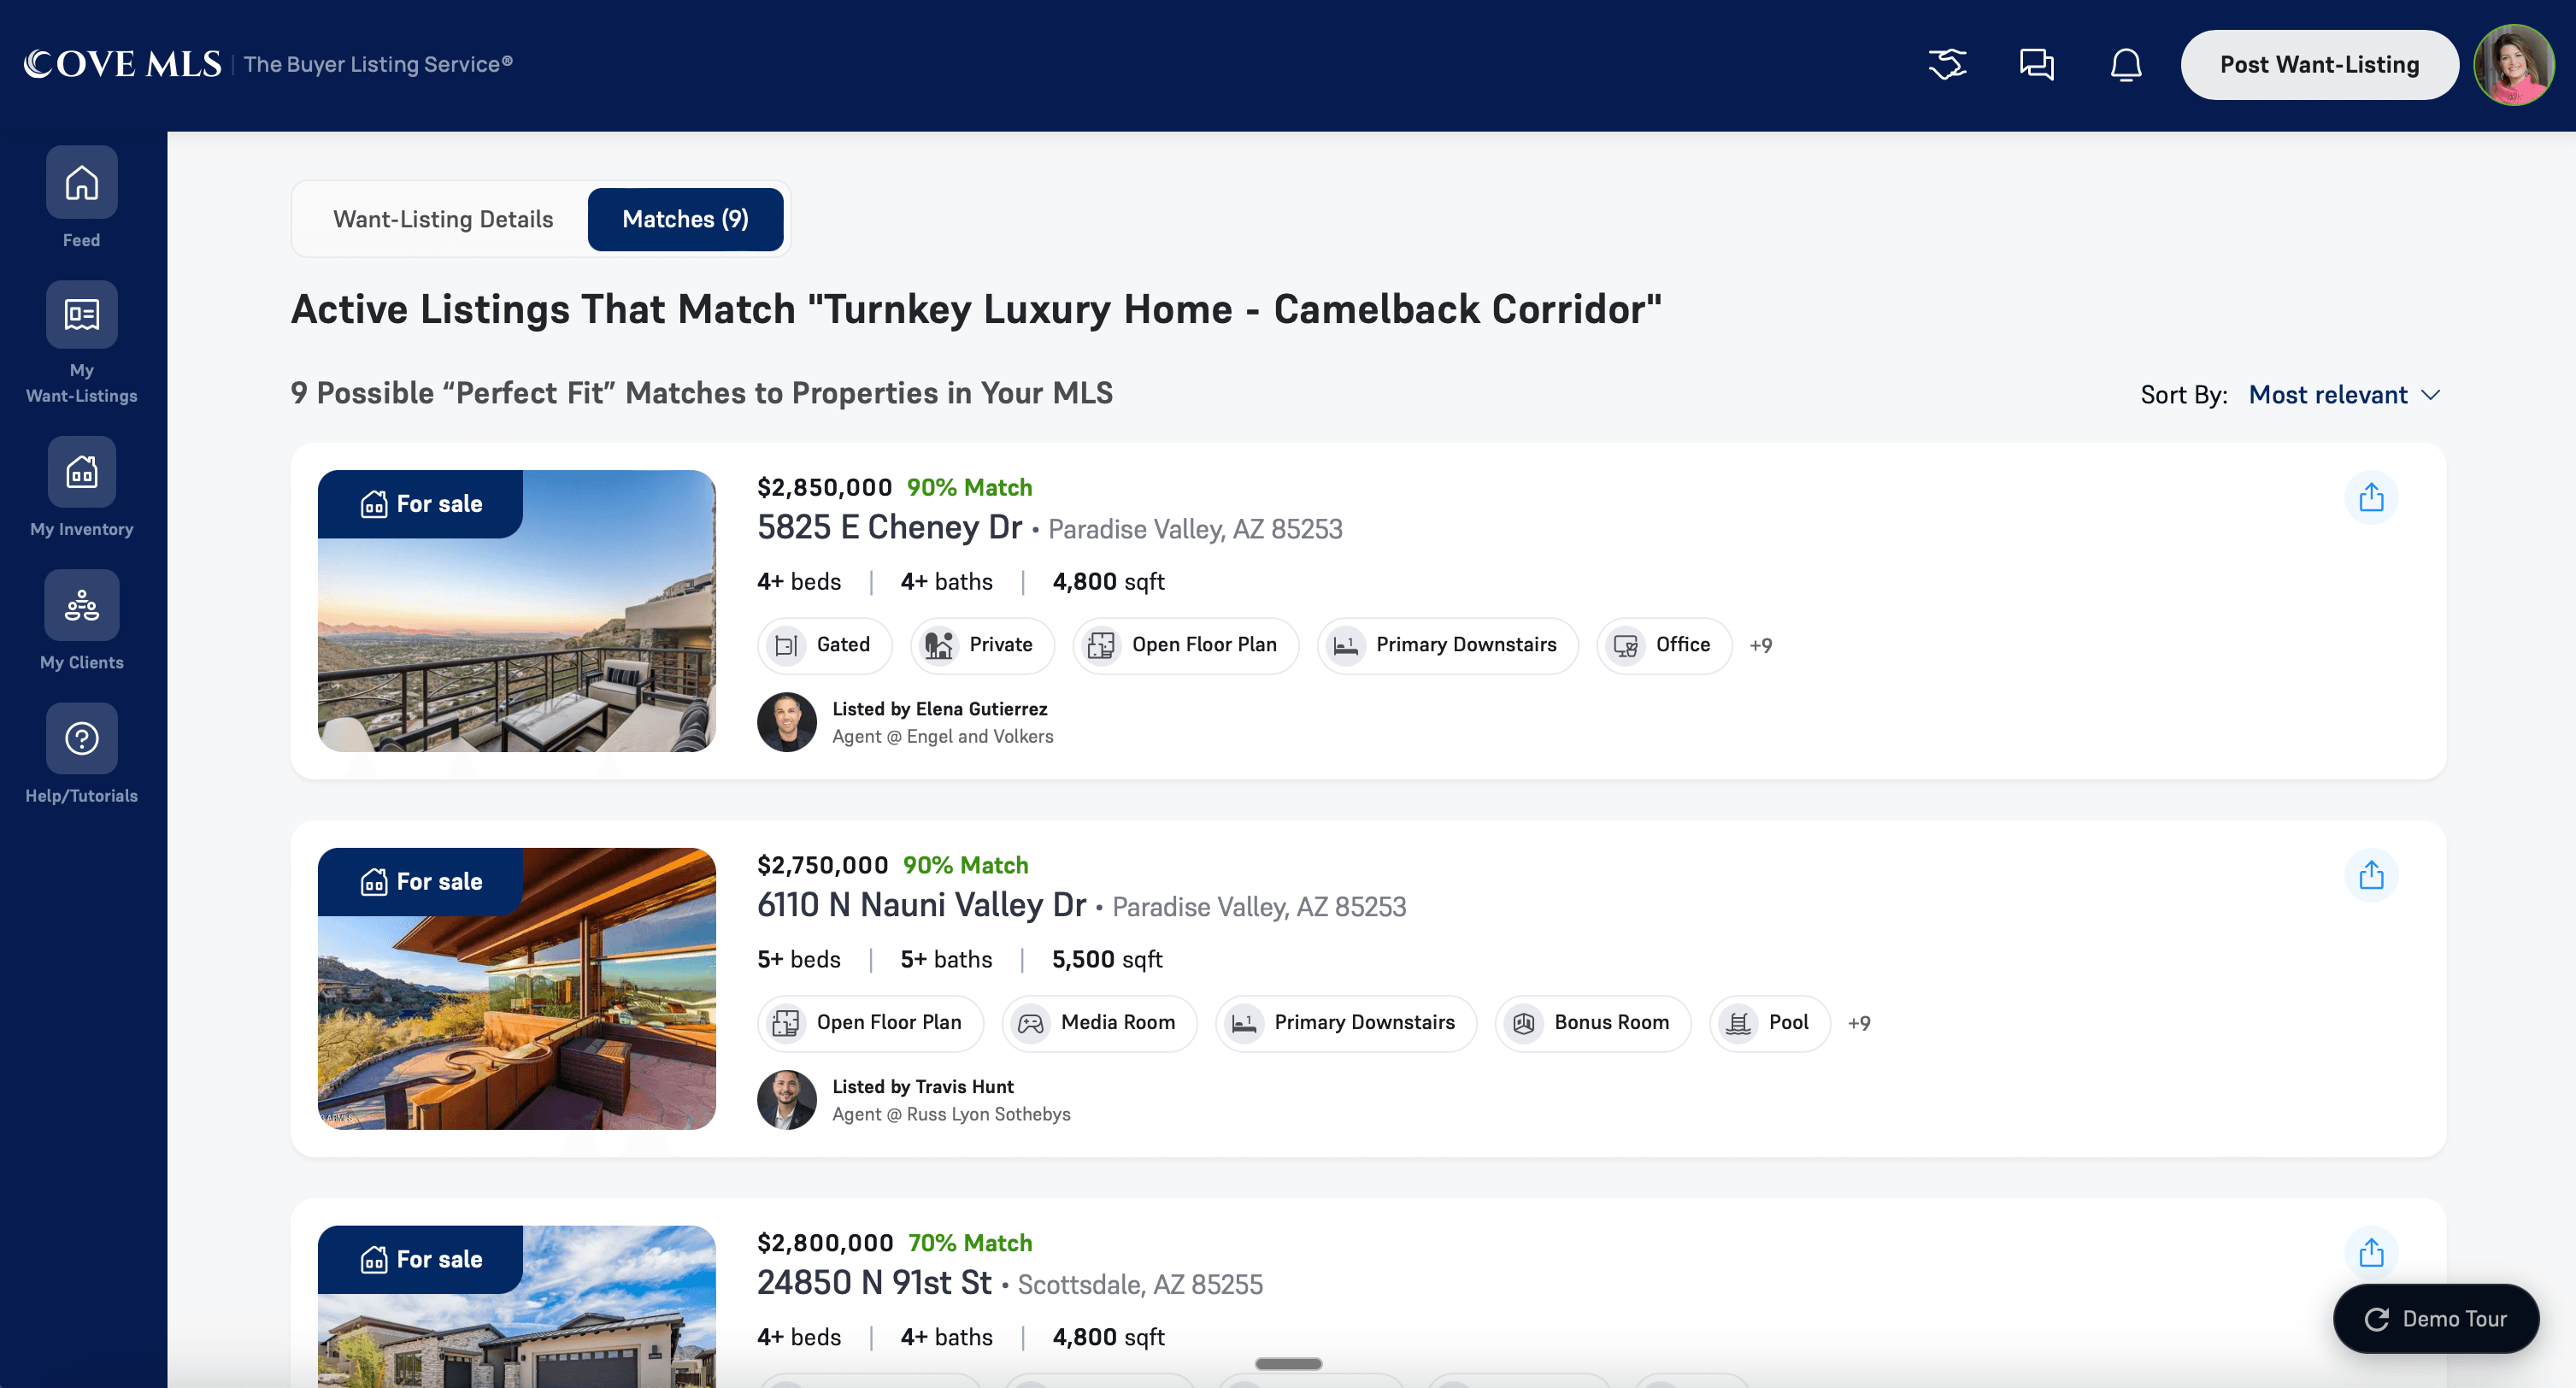Image resolution: width=2576 pixels, height=1388 pixels.
Task: Open the notifications bell
Action: (2125, 65)
